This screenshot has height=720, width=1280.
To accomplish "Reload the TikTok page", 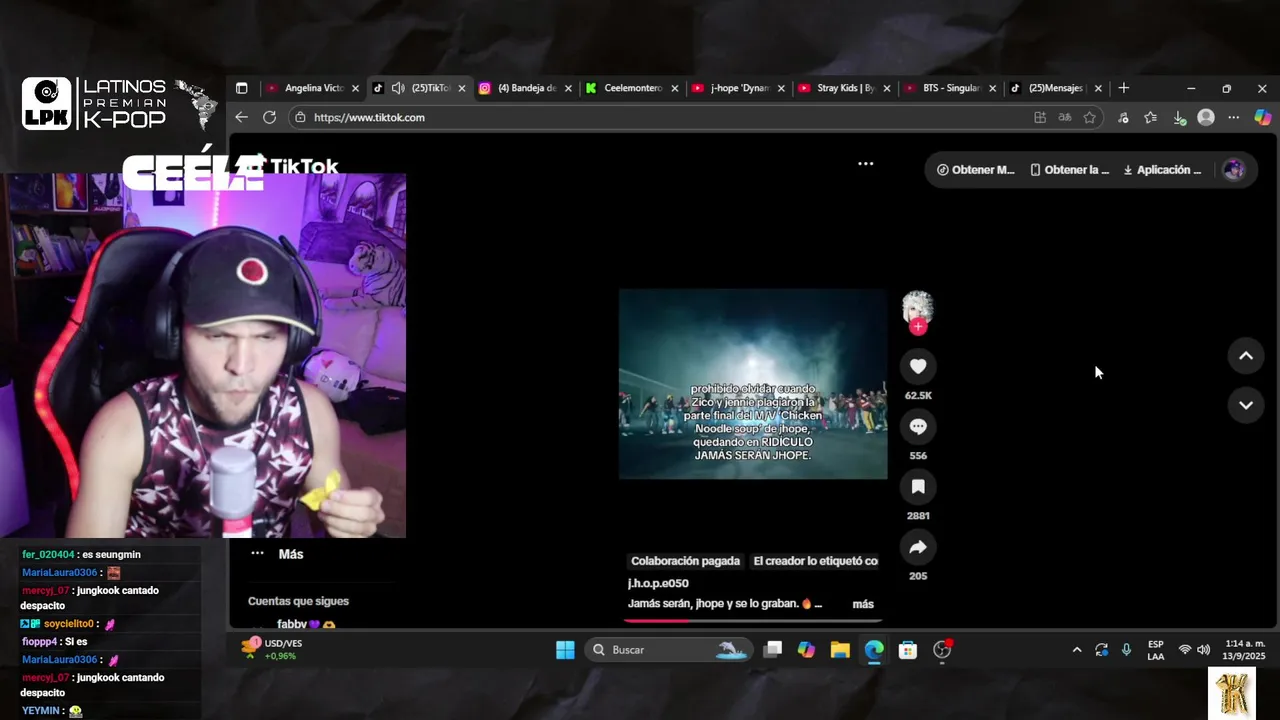I will (x=269, y=117).
